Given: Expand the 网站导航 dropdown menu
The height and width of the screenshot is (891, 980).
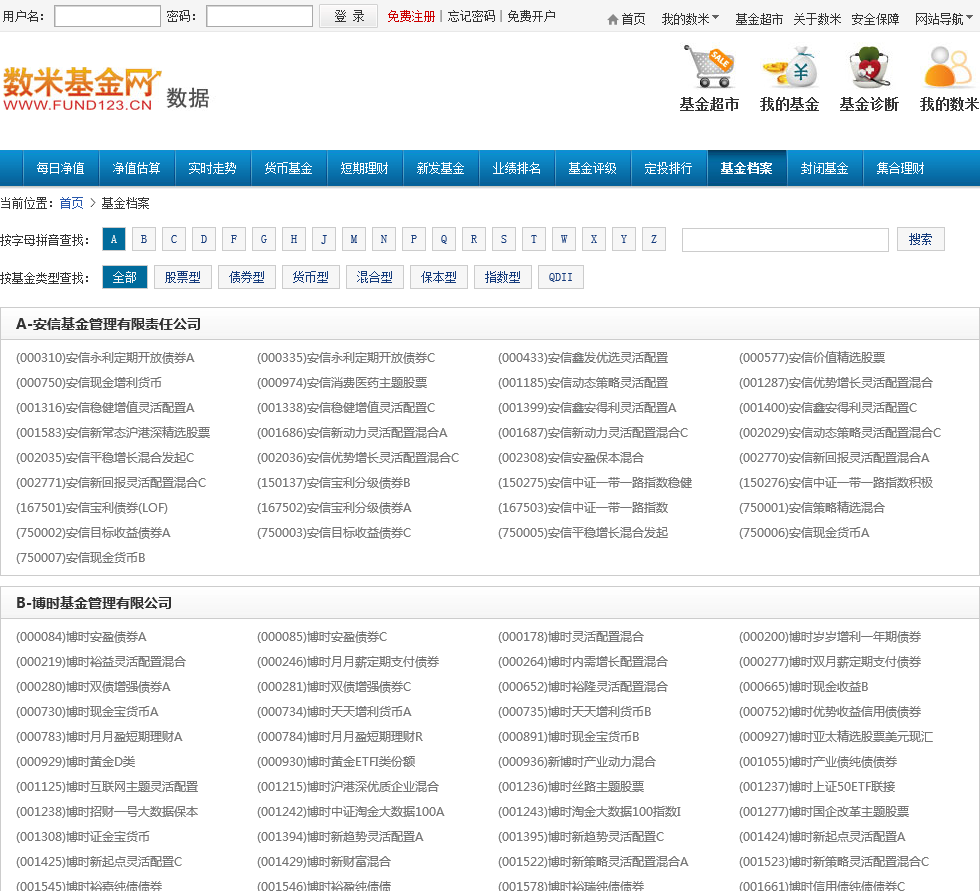Looking at the screenshot, I should [x=944, y=19].
